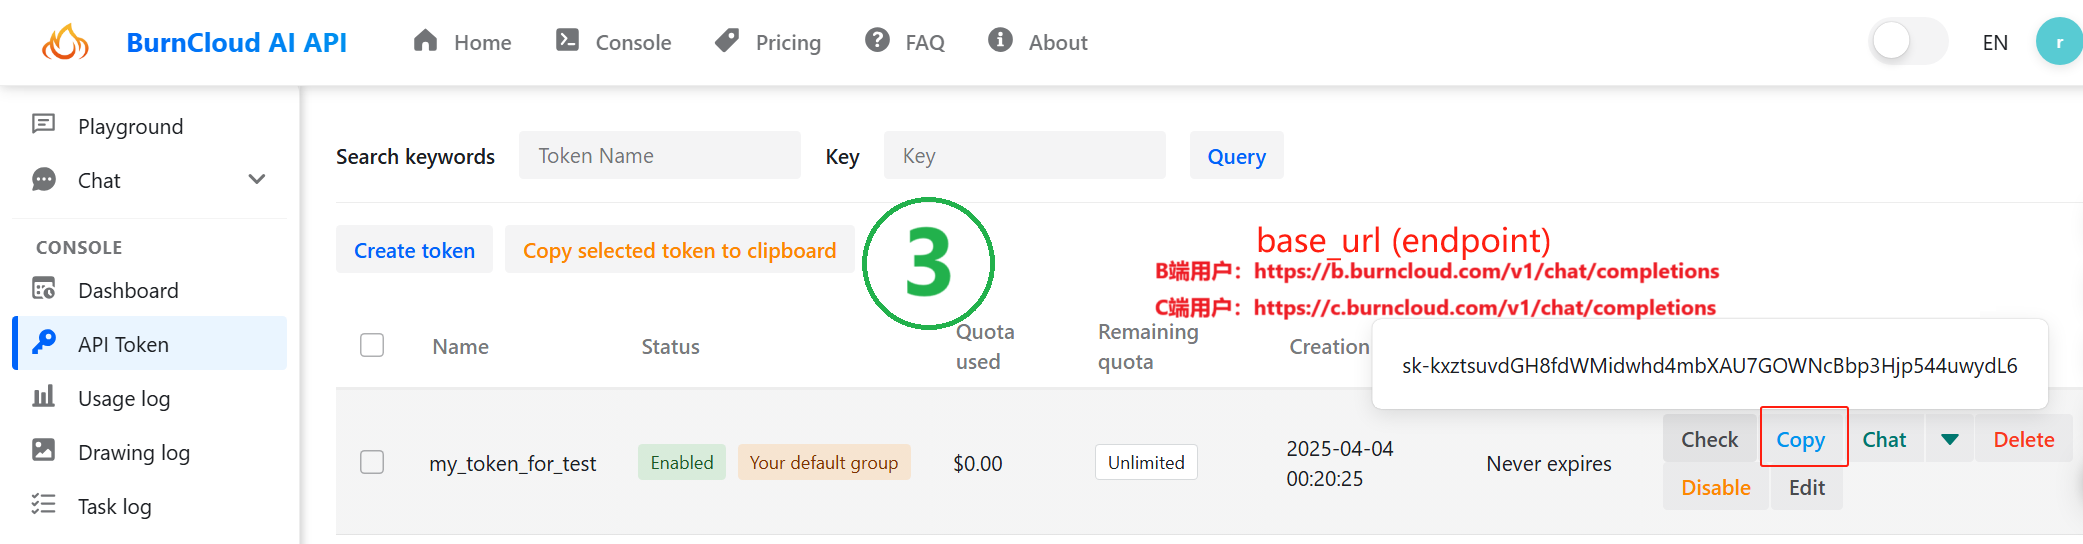Open the About nav item
Image resolution: width=2083 pixels, height=544 pixels.
pyautogui.click(x=1038, y=42)
